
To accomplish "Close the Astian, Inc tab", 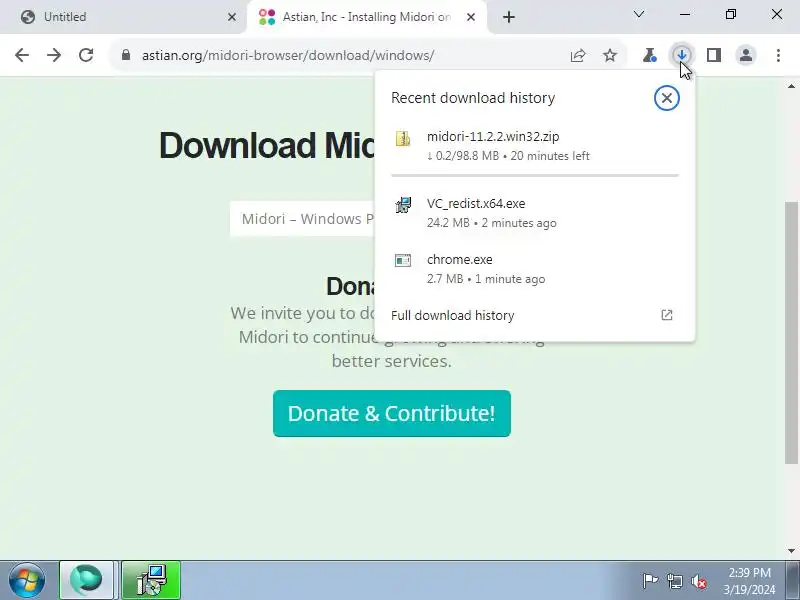I will 471,17.
